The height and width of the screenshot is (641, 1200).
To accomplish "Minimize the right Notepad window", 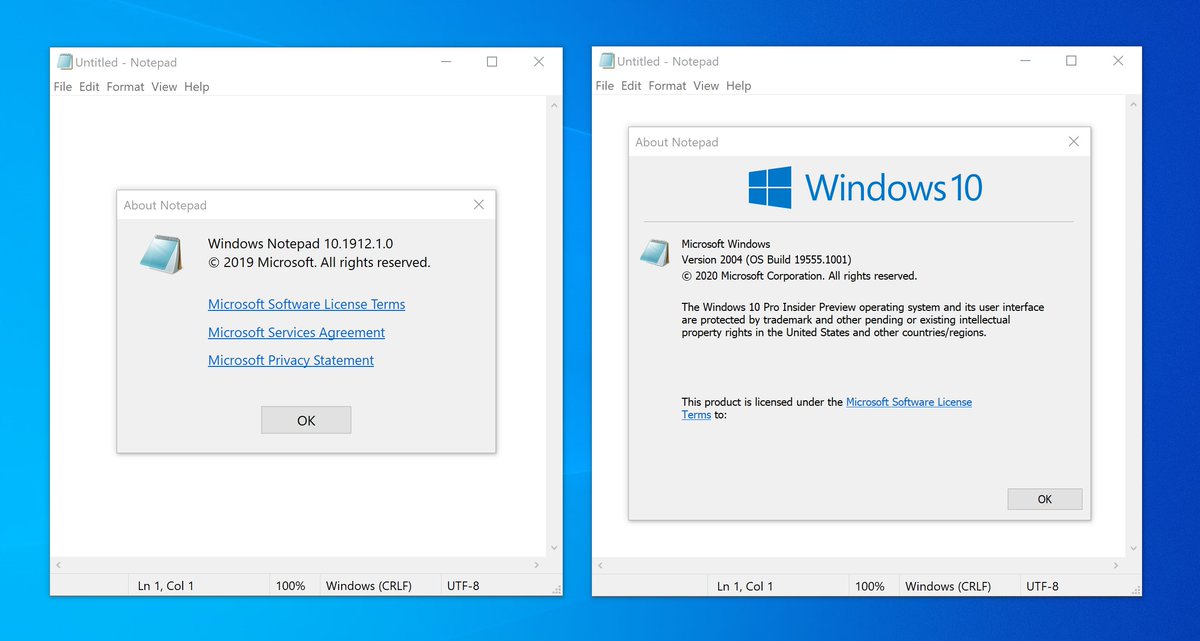I will point(1026,61).
